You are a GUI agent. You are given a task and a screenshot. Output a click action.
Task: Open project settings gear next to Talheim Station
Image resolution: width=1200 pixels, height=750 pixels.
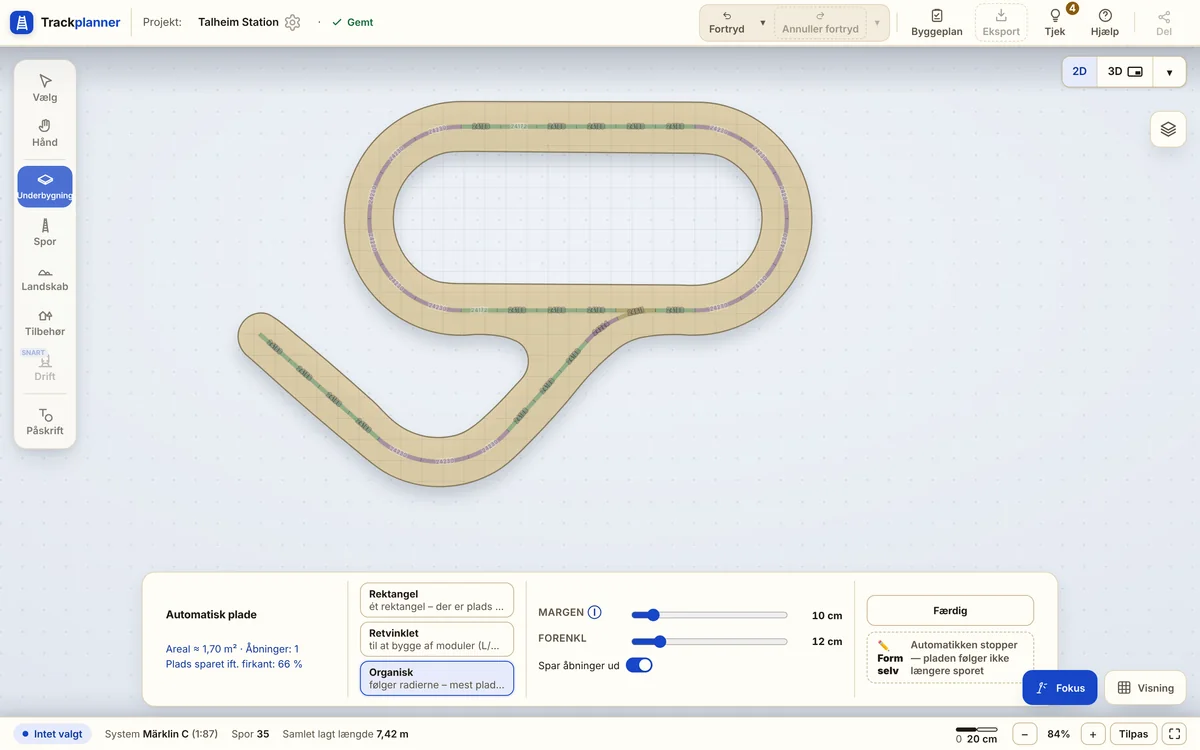292,22
